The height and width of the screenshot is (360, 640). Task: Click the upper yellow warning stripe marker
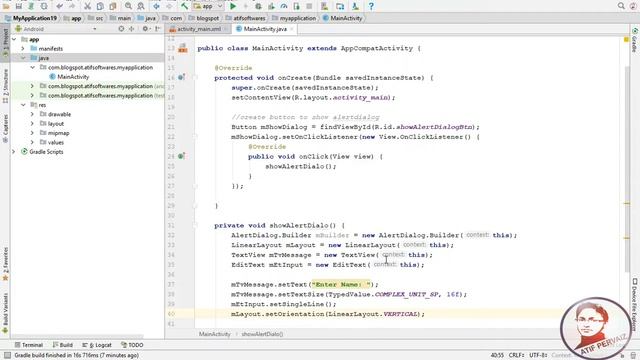[x=627, y=203]
